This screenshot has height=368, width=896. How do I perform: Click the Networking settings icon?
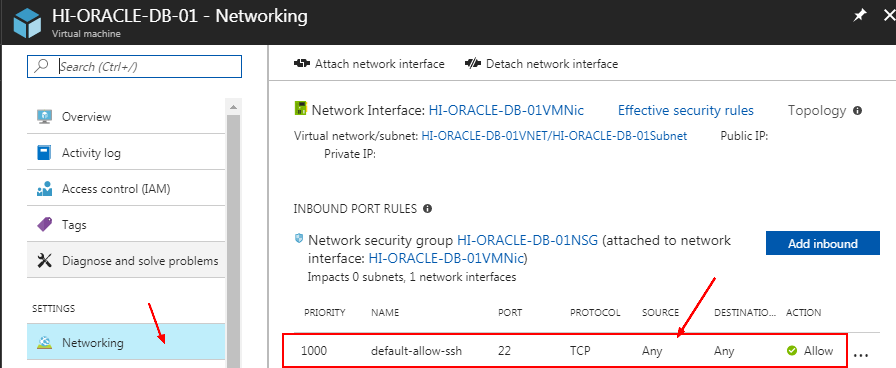[x=45, y=342]
